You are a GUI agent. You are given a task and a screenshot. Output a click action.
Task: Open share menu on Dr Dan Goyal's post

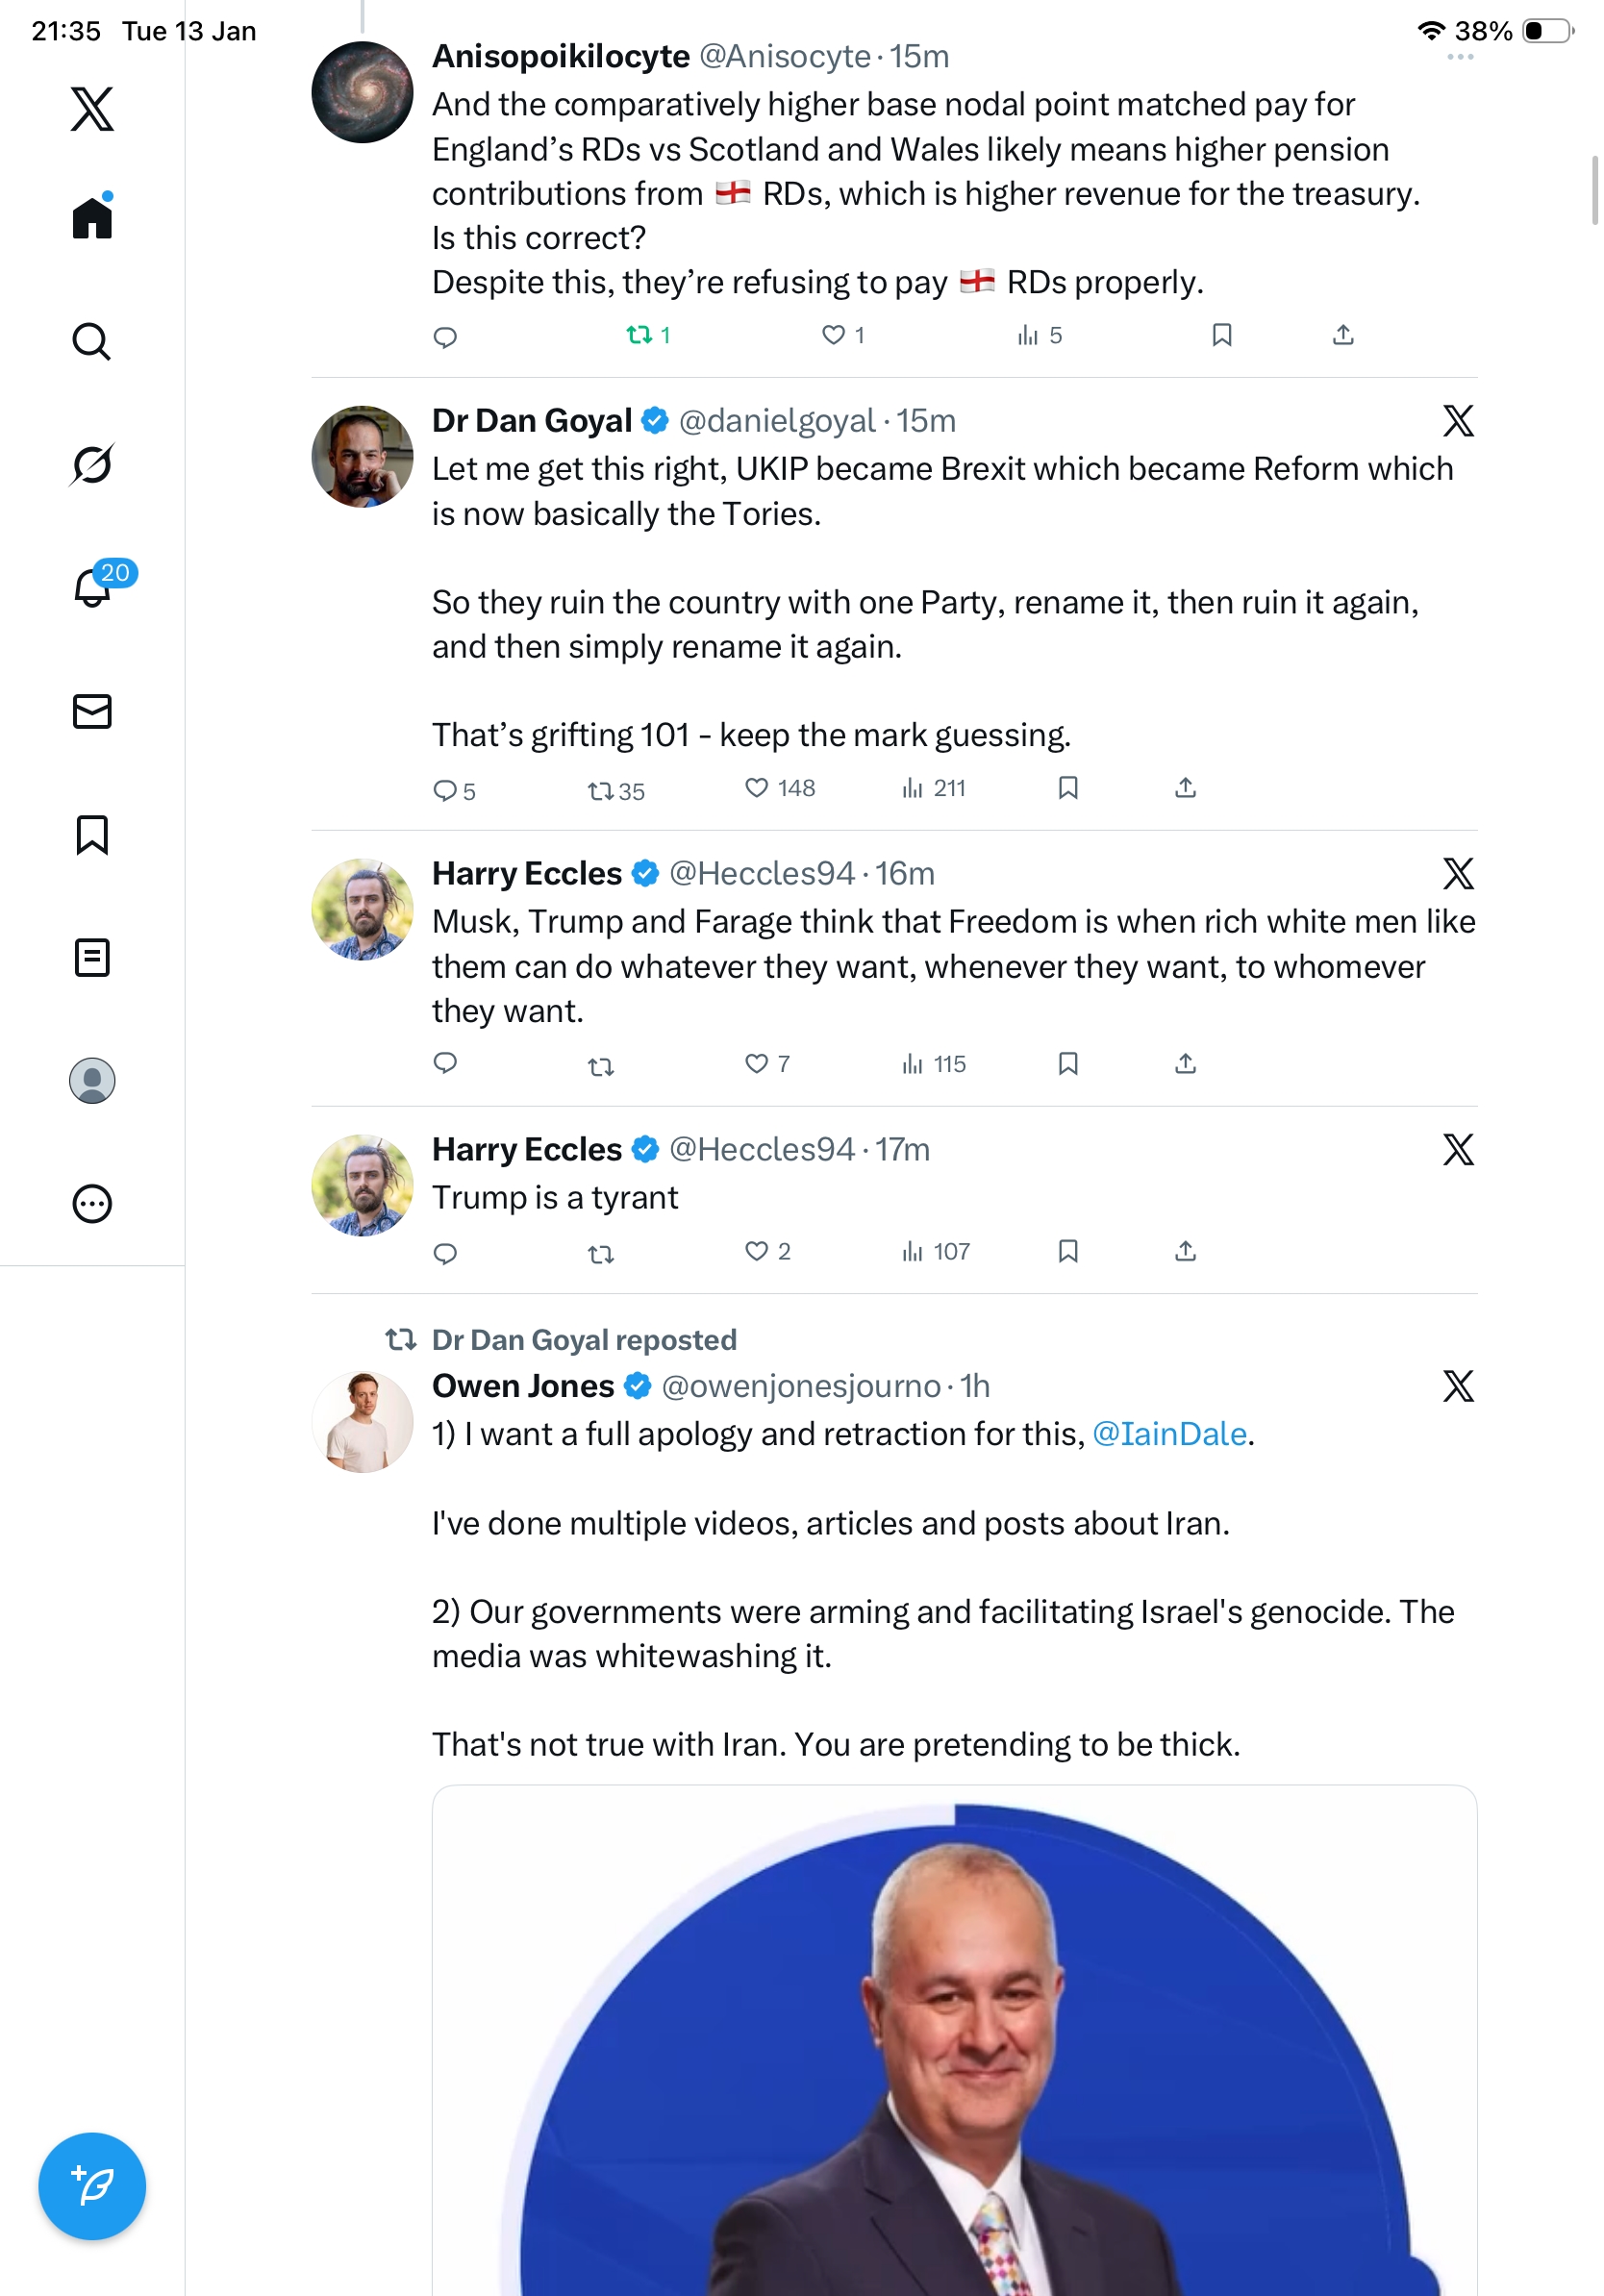coord(1185,788)
